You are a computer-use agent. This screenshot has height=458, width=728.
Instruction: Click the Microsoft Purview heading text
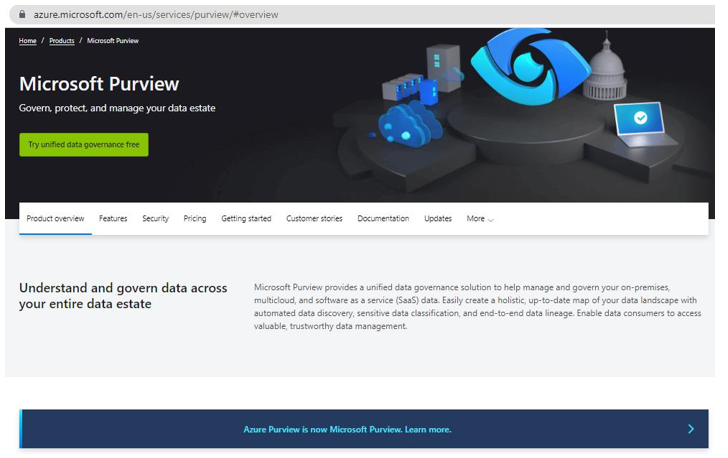pos(99,84)
